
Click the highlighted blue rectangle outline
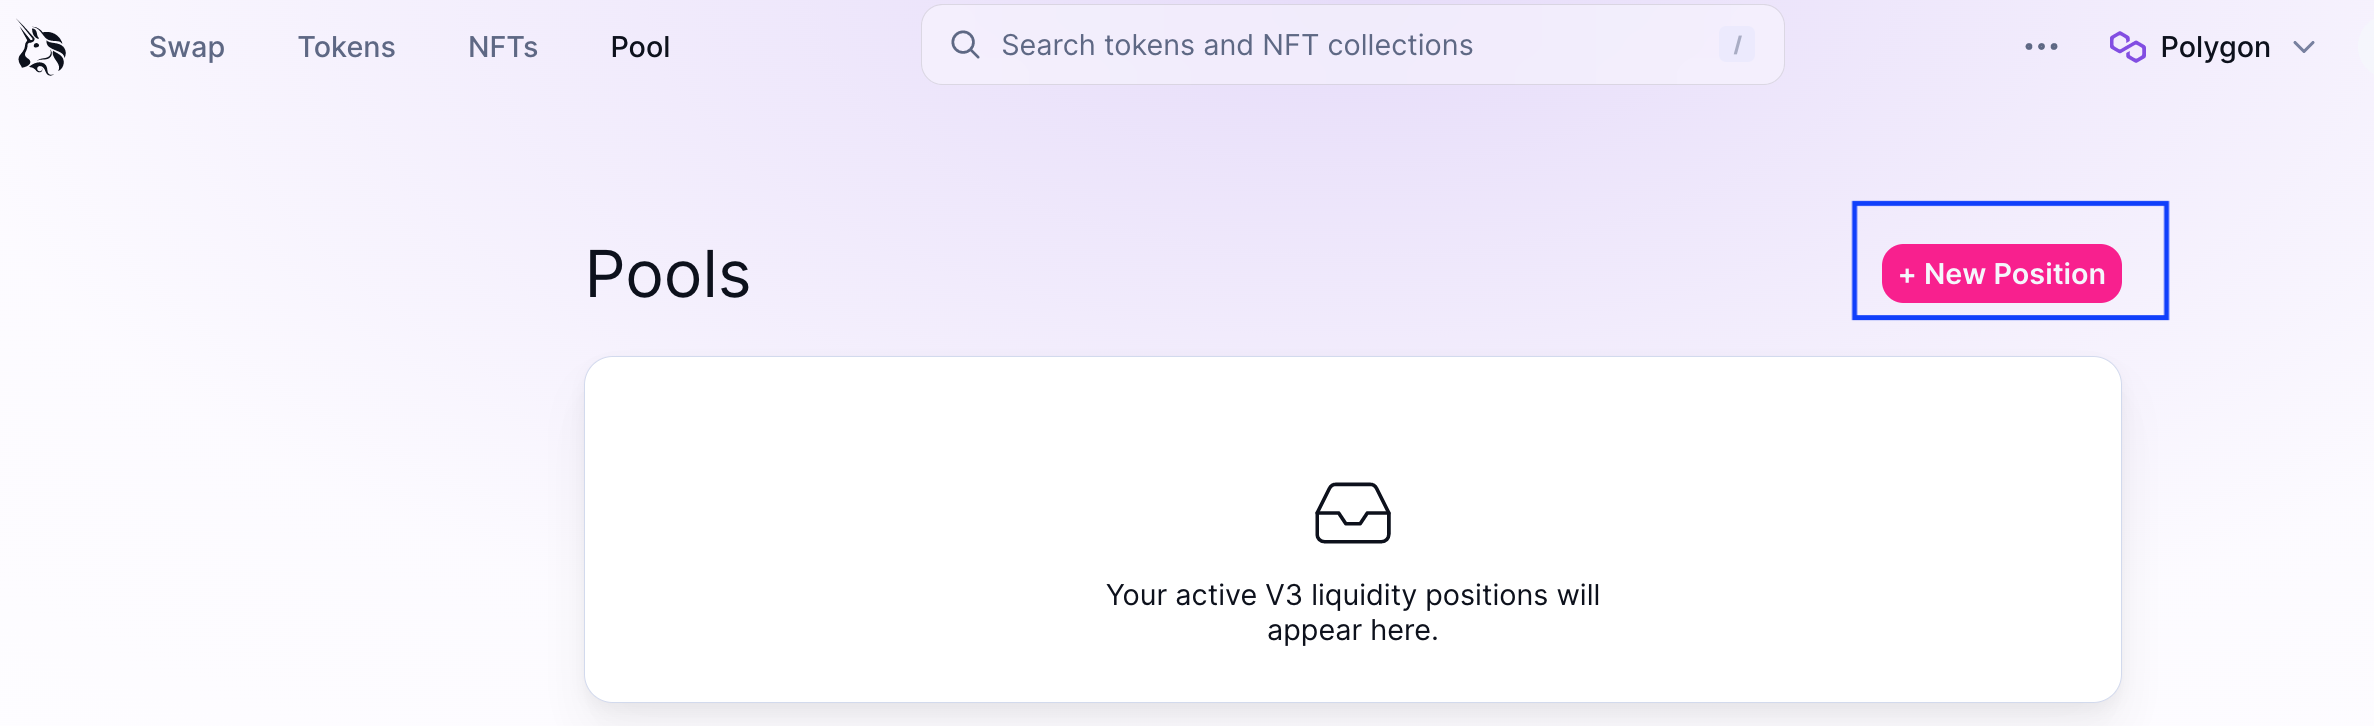pos(2010,206)
